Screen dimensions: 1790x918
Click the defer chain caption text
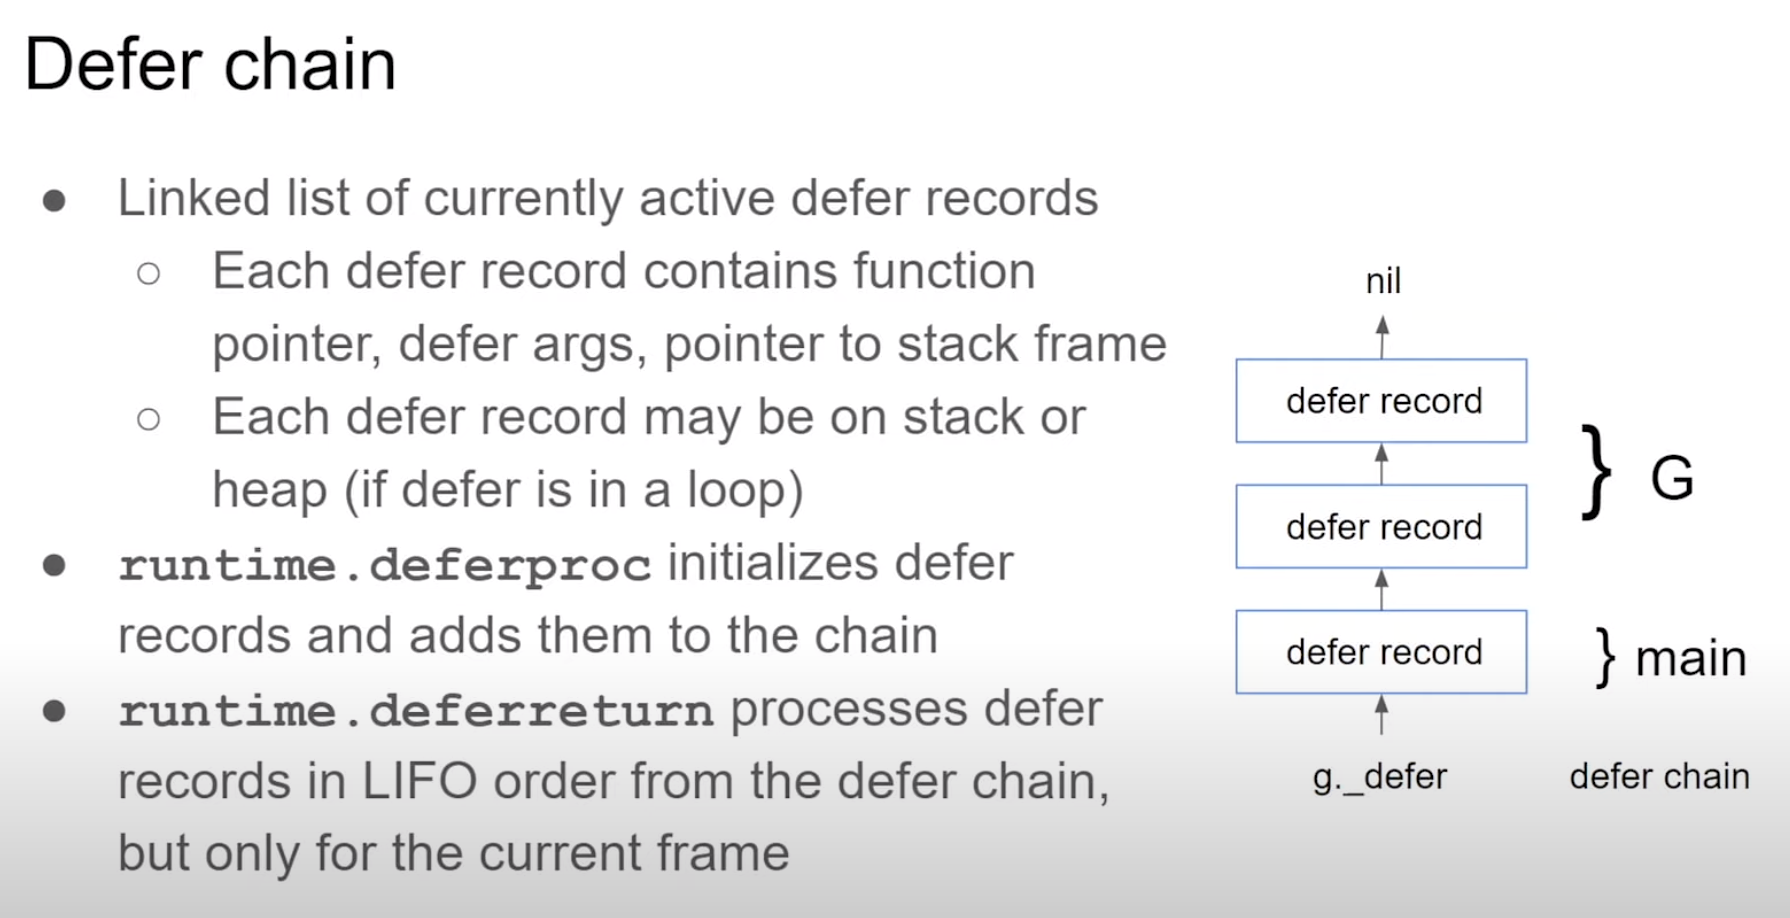[1659, 776]
